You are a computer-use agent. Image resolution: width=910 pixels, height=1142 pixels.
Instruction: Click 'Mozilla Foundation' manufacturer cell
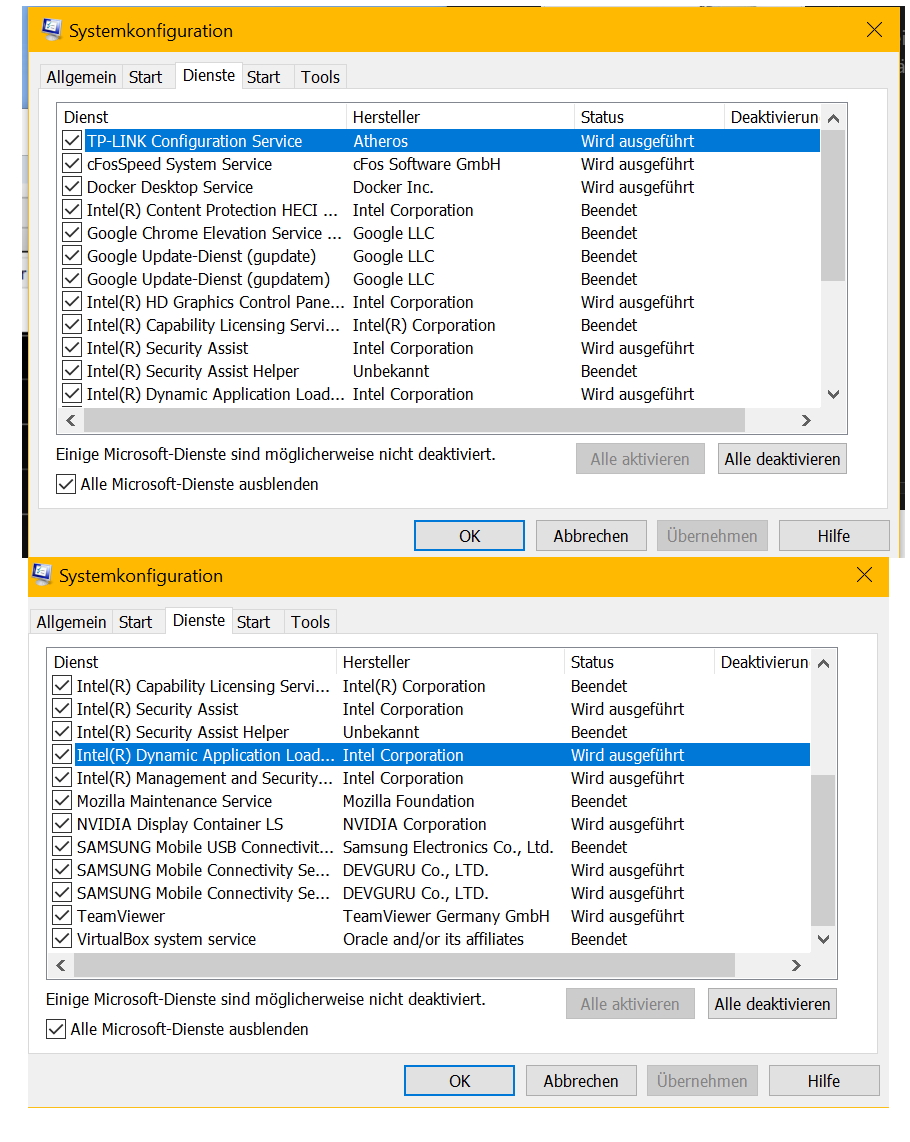pyautogui.click(x=408, y=801)
